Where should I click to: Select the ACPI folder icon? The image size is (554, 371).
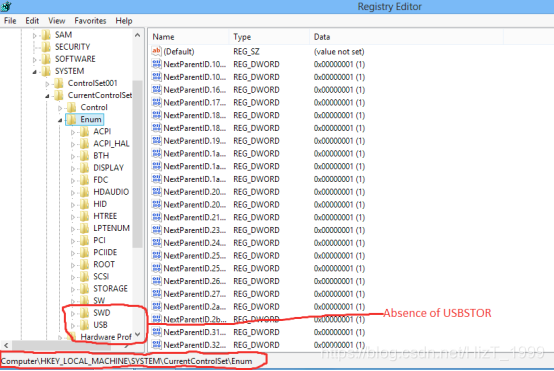pos(84,131)
